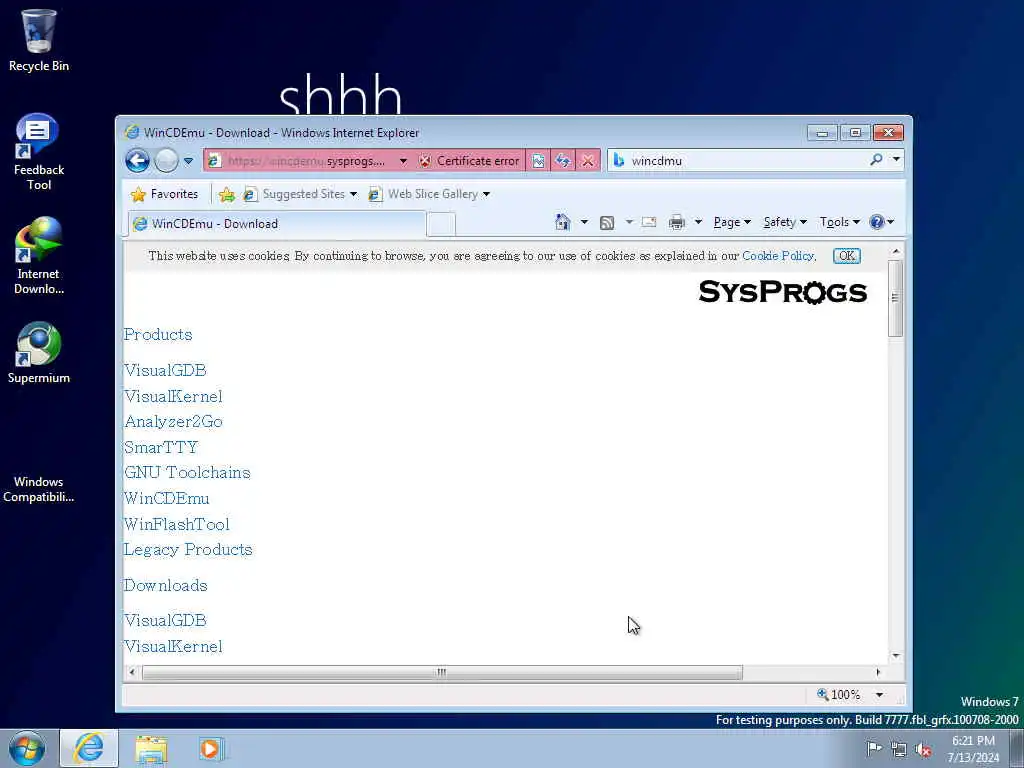Go back with the blue Back arrow
The width and height of the screenshot is (1024, 768).
137,161
